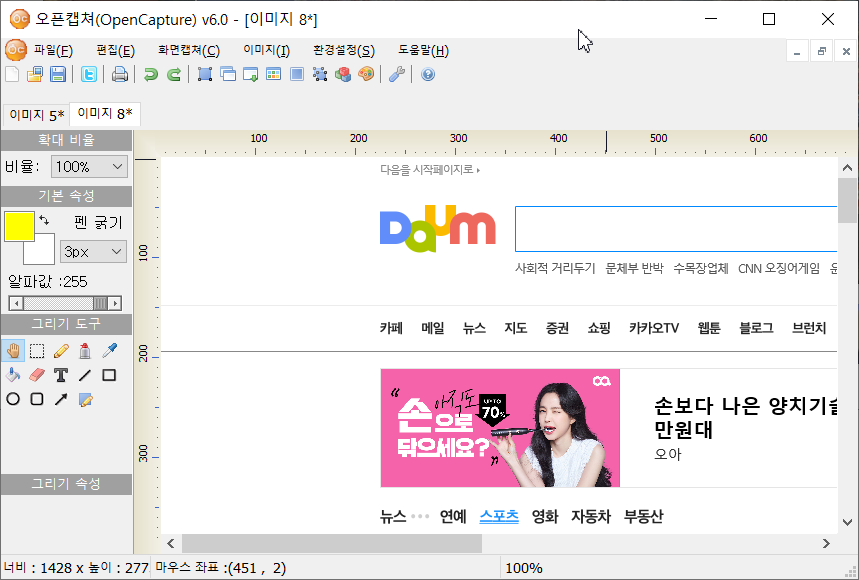
Task: Select the eyedropper color picker tool
Action: pyautogui.click(x=109, y=351)
